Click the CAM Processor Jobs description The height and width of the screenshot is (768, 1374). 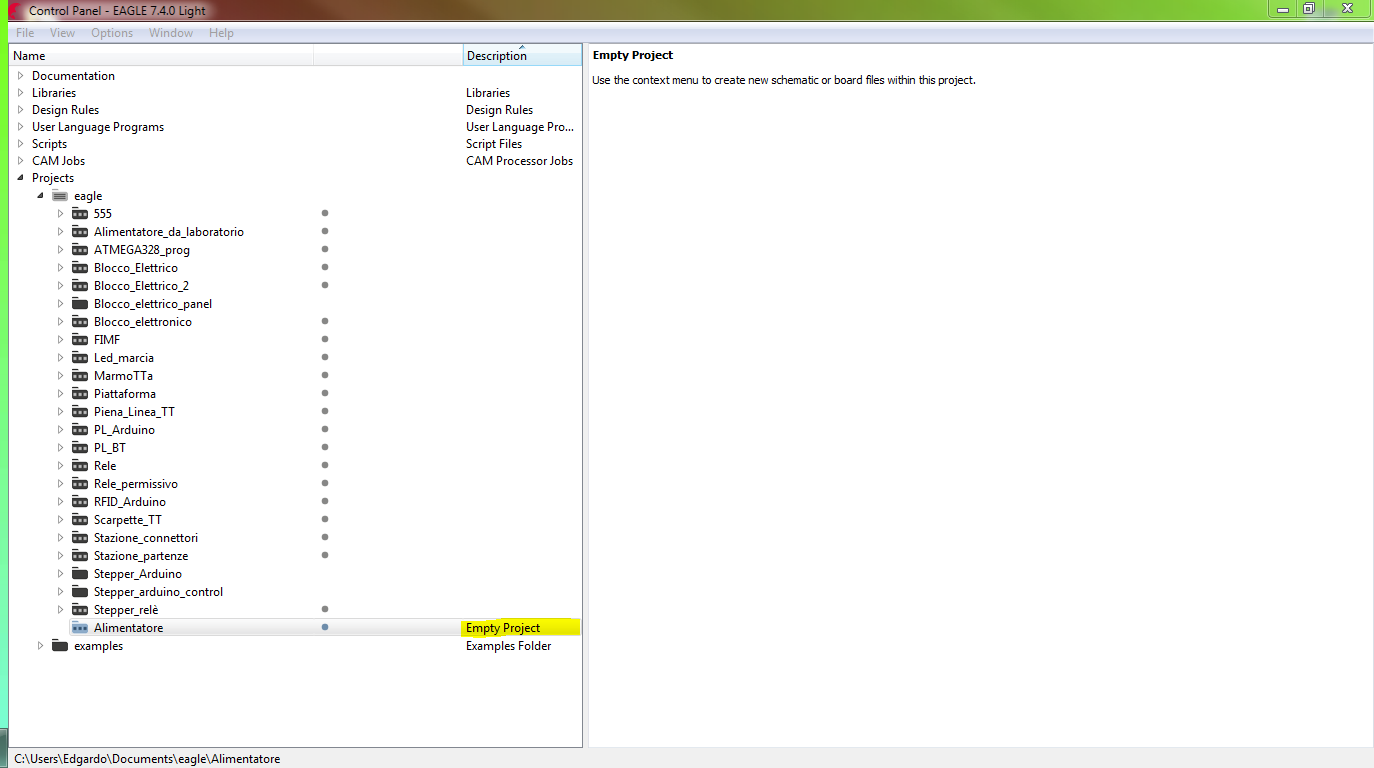pos(519,161)
